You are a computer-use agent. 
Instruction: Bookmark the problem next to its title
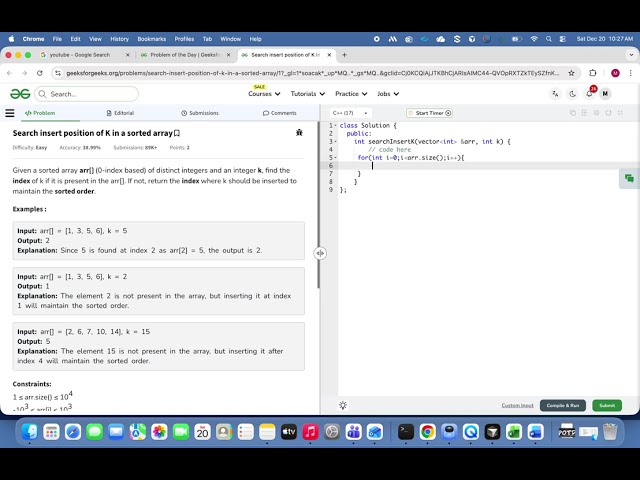click(177, 133)
